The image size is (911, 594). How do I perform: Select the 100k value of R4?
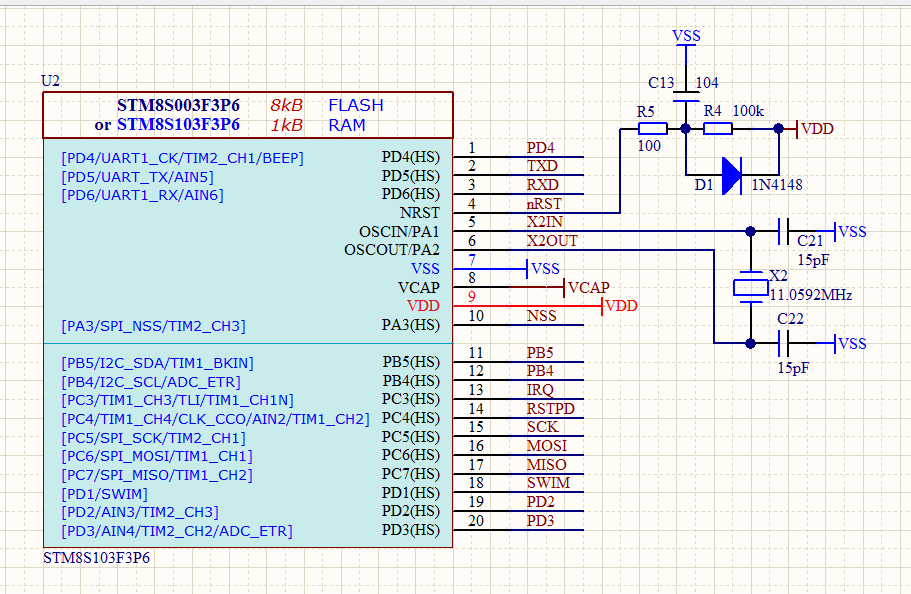click(748, 111)
